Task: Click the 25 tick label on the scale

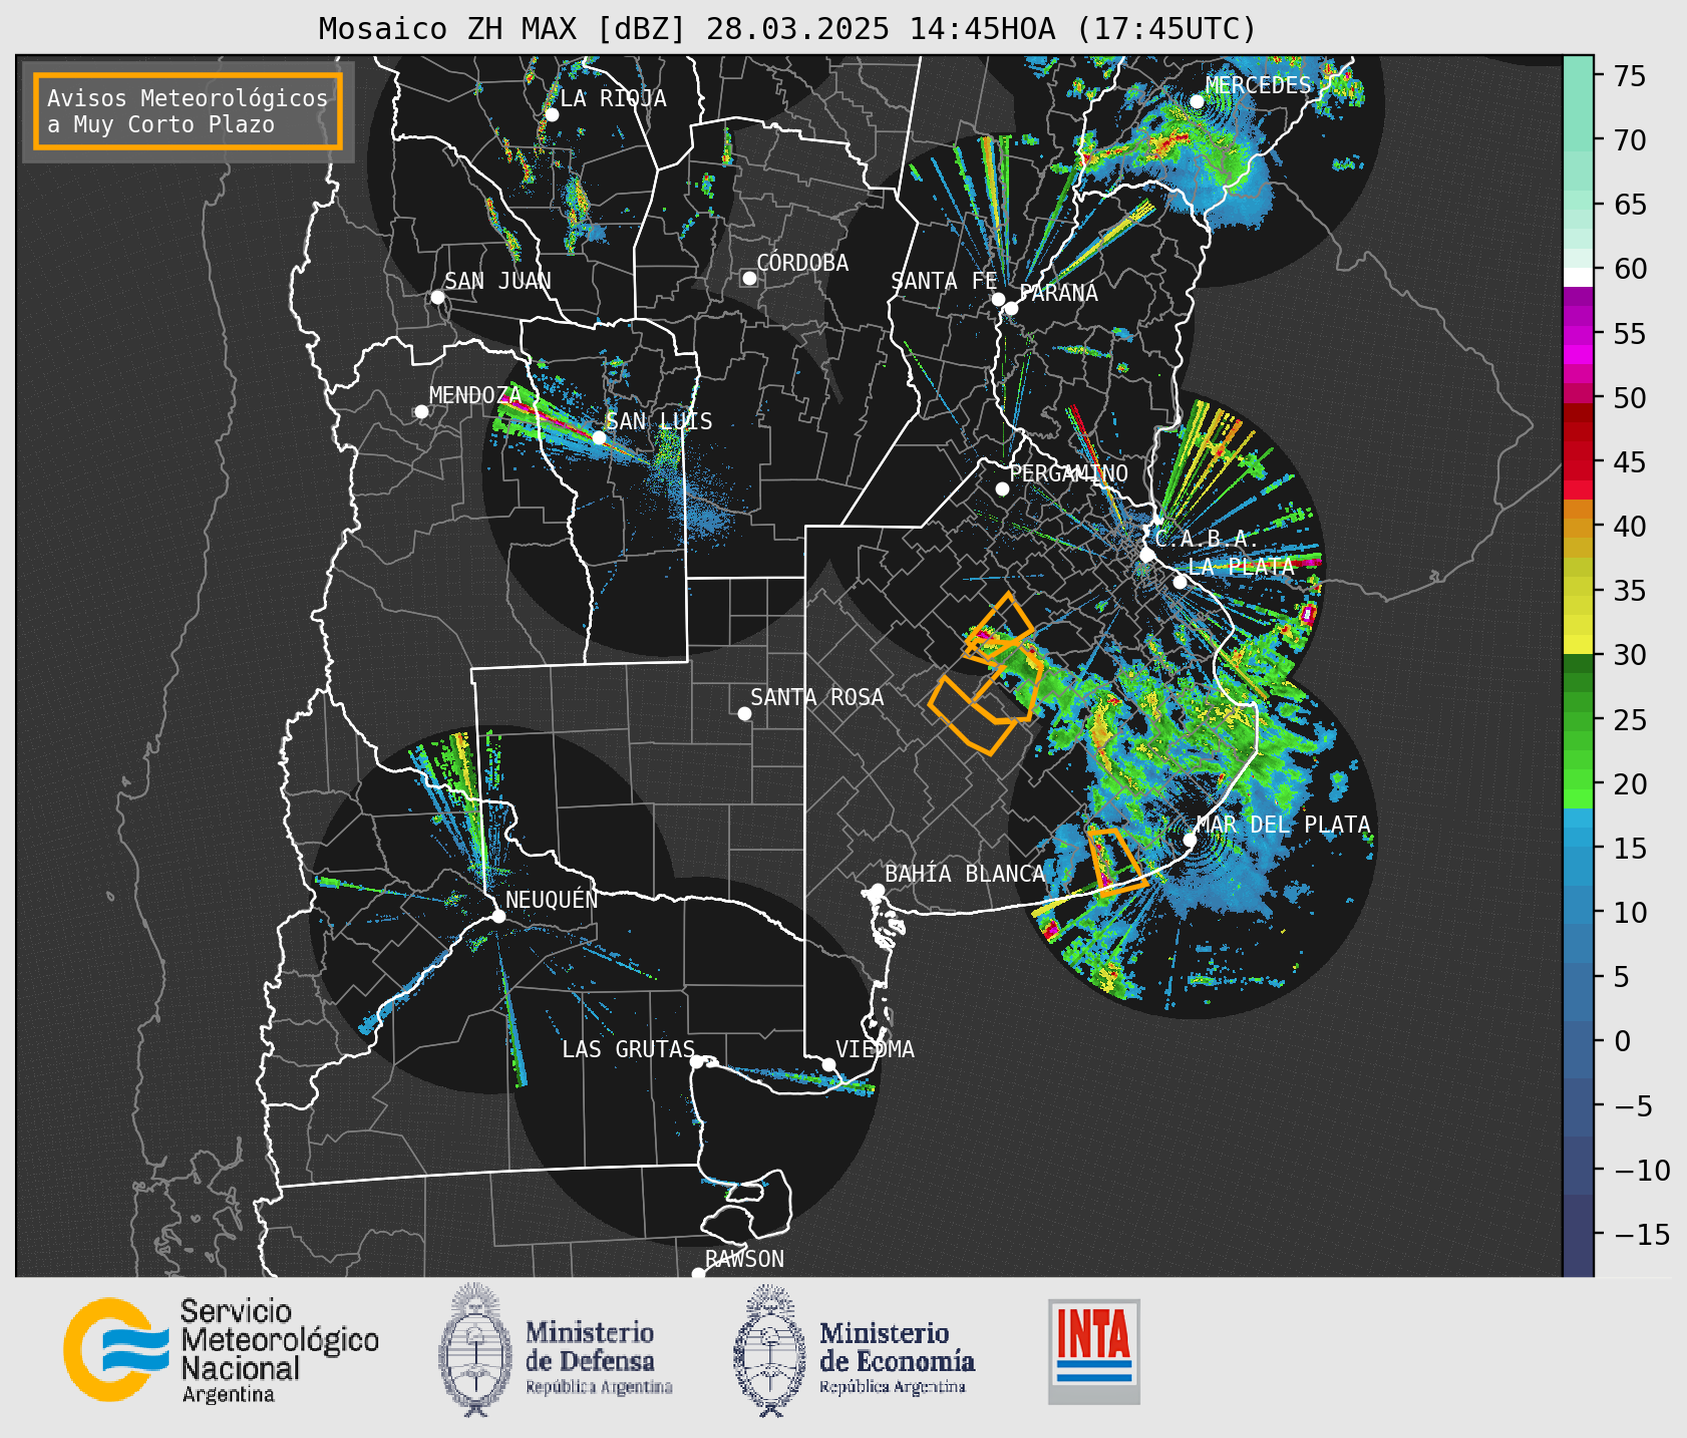Action: (1629, 720)
